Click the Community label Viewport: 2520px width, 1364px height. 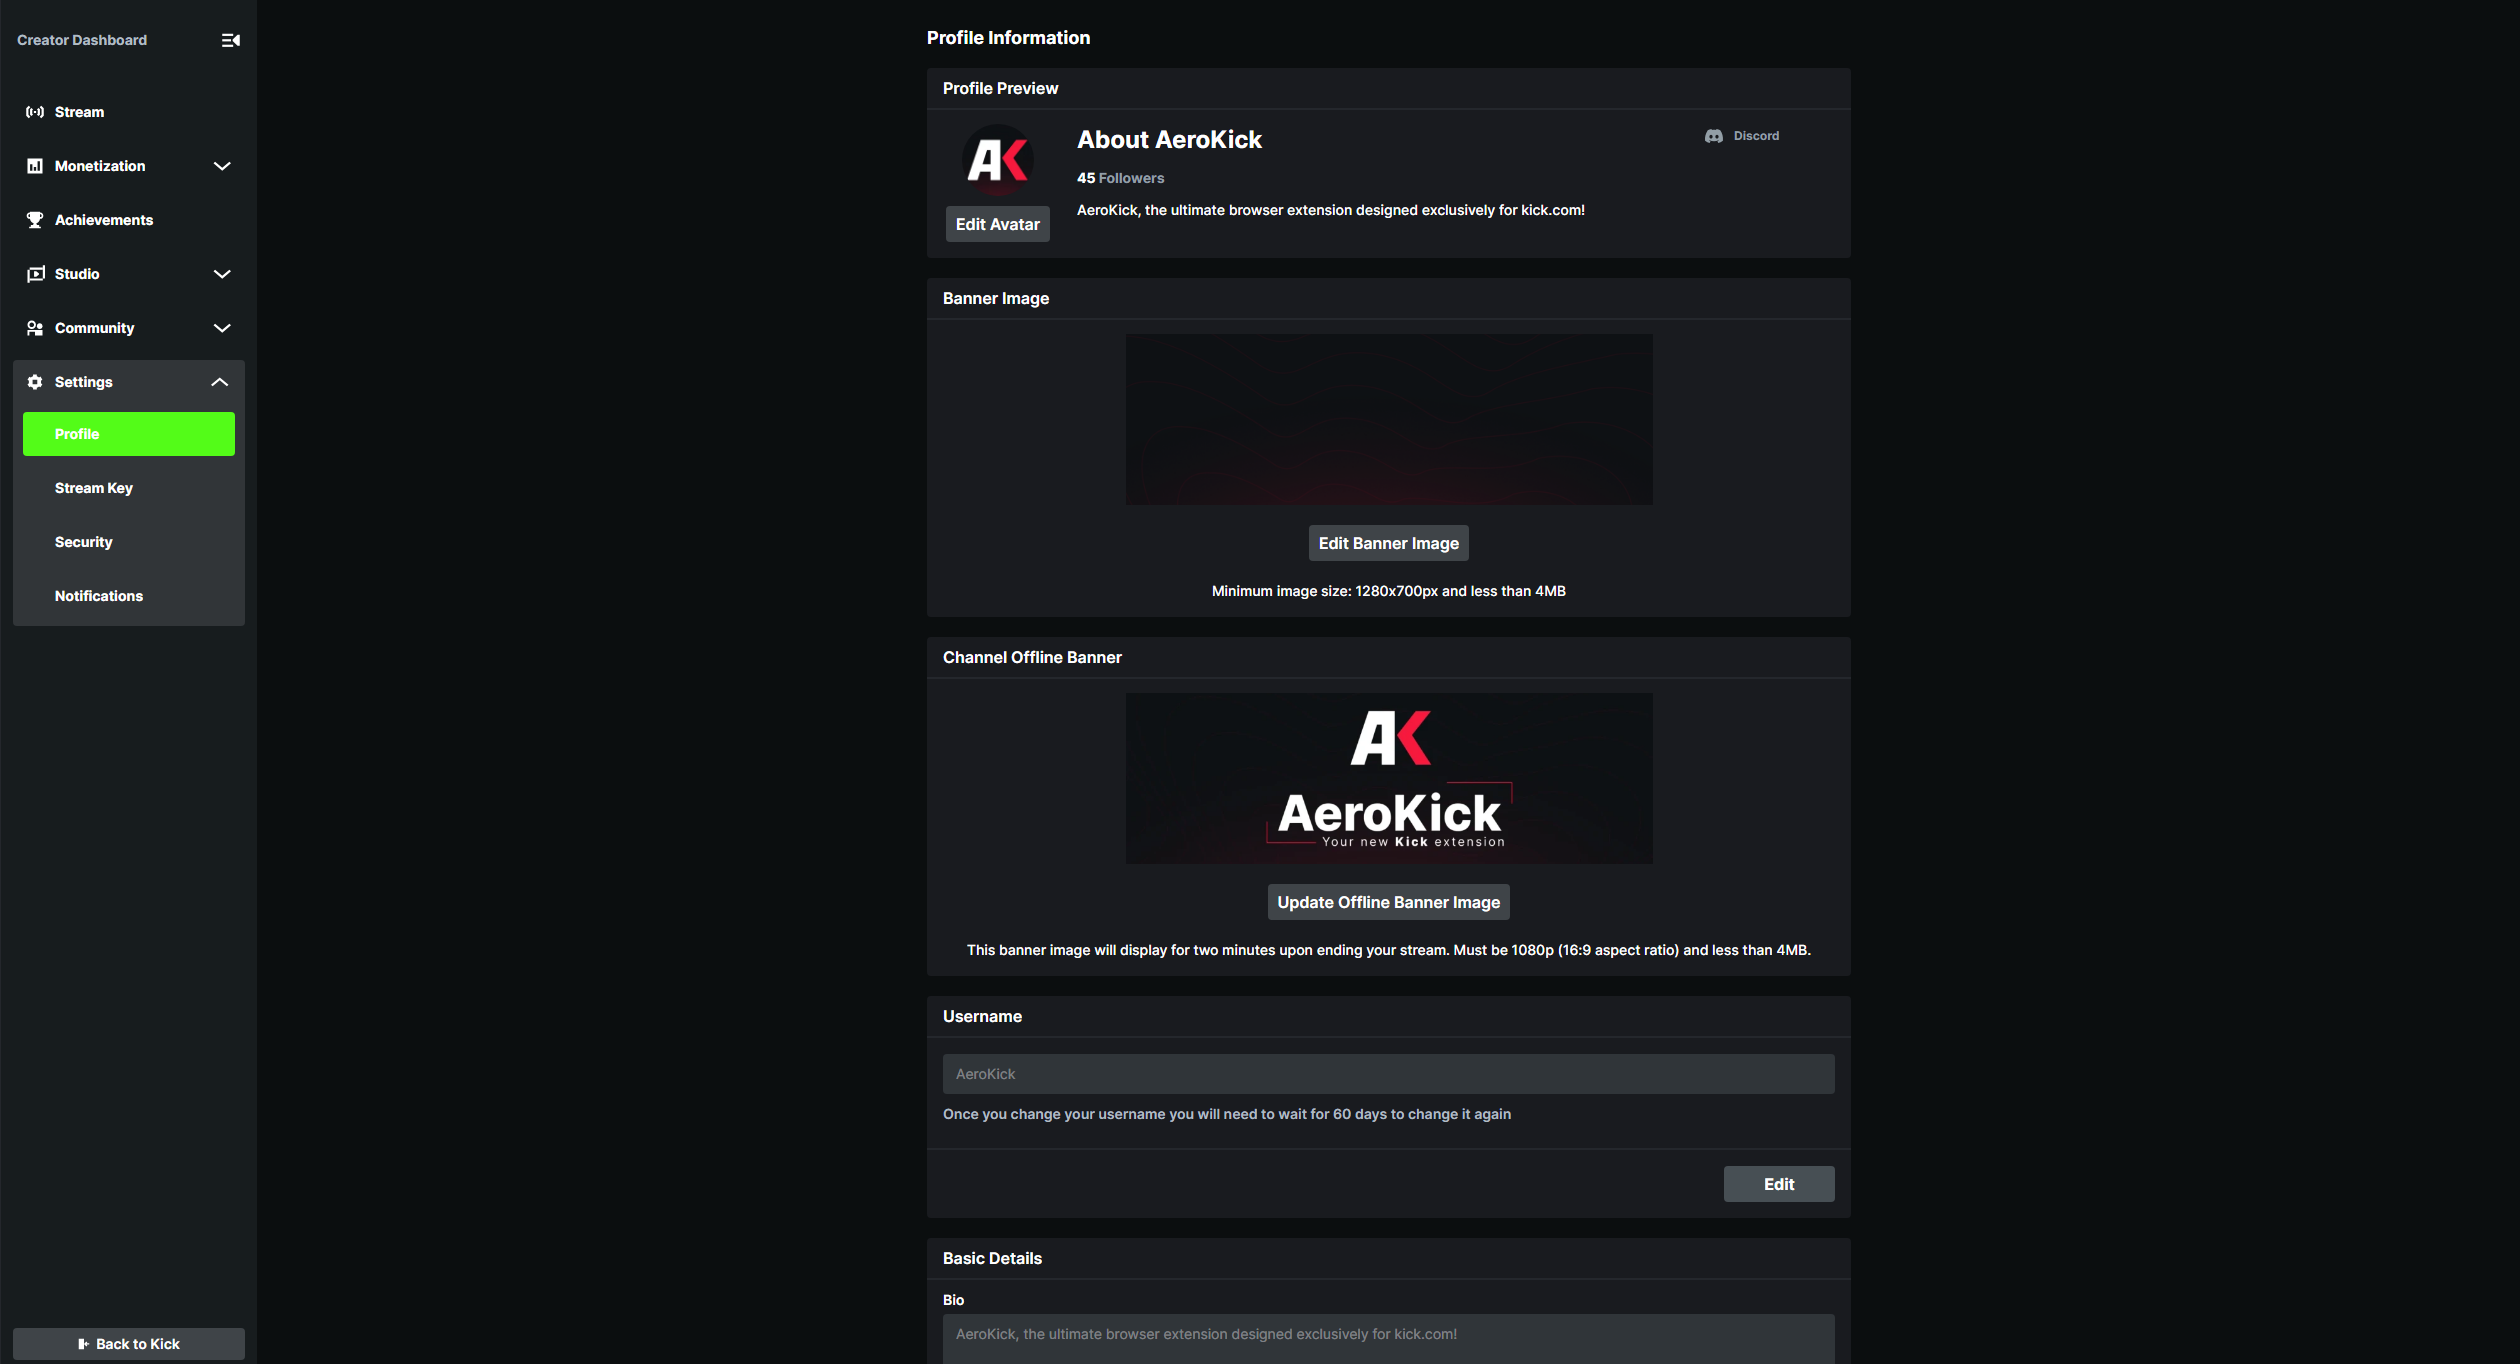pyautogui.click(x=94, y=328)
